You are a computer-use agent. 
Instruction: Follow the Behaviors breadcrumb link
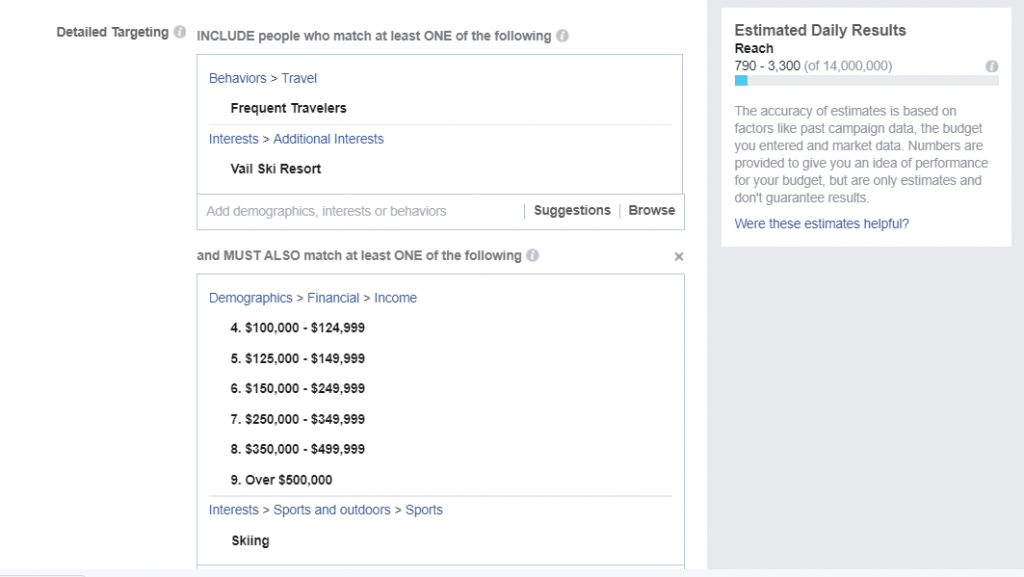click(x=238, y=78)
